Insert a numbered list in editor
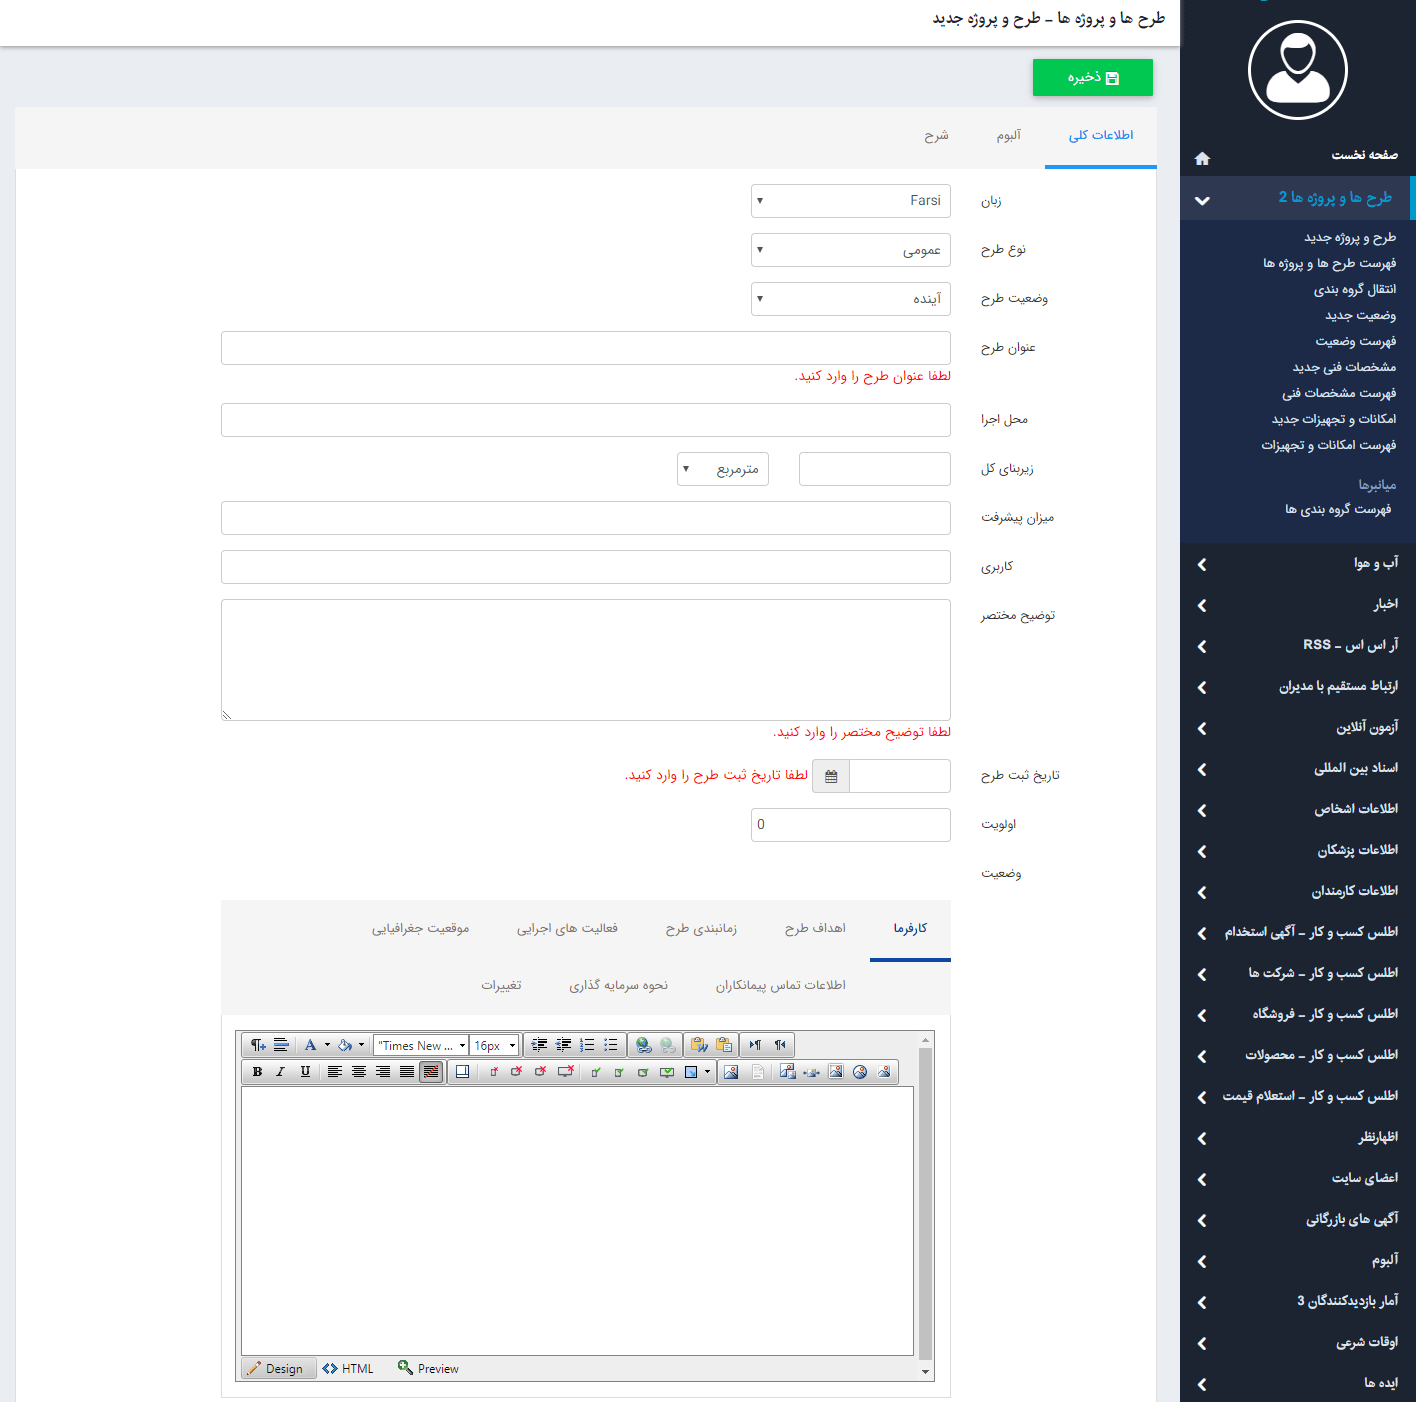Screen dimensions: 1416x1402 pos(587,1045)
